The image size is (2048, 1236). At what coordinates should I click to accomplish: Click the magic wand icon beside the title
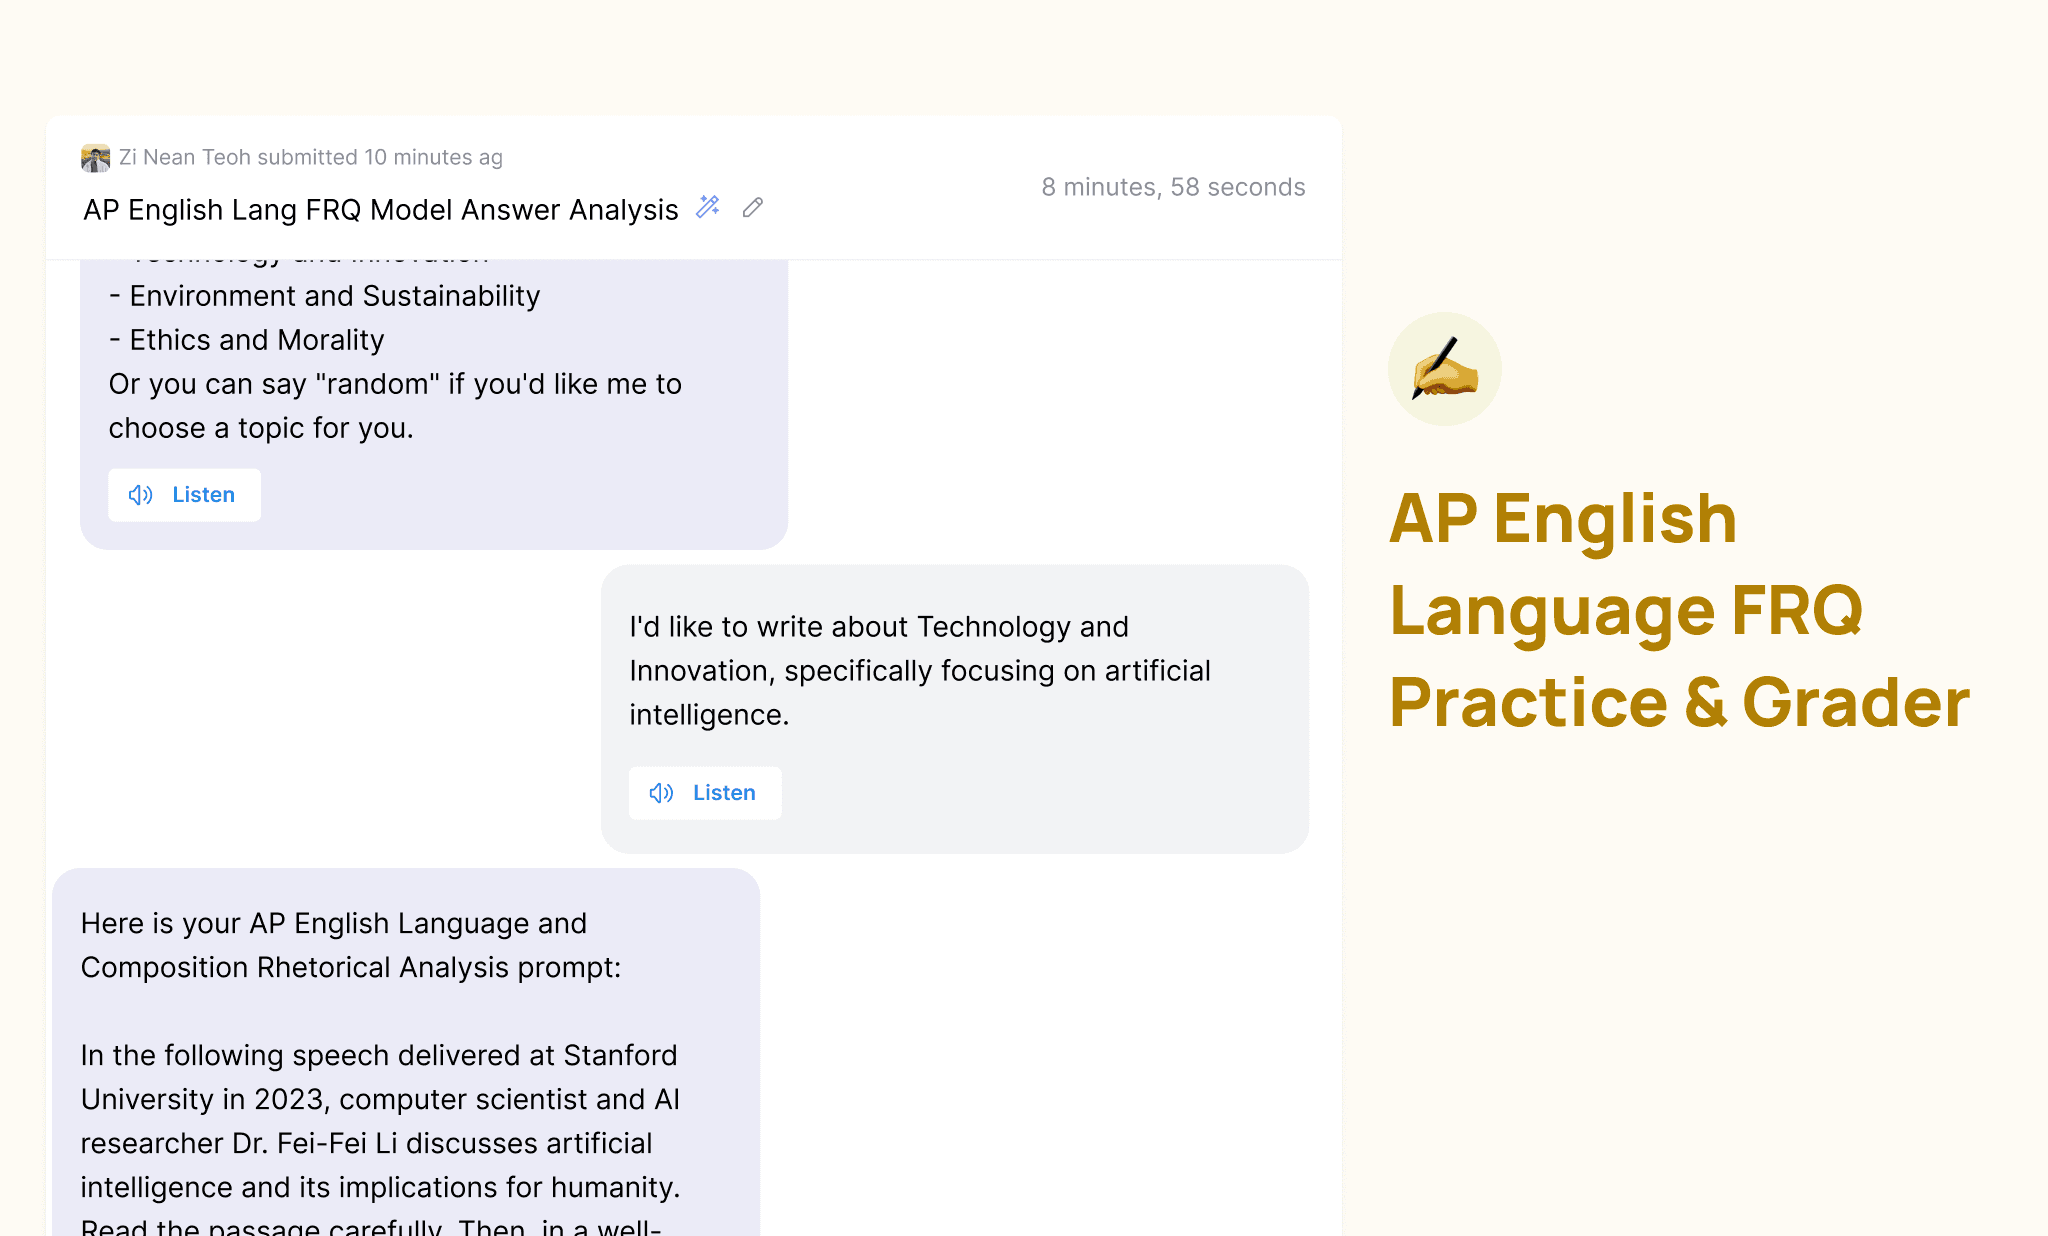(x=708, y=207)
